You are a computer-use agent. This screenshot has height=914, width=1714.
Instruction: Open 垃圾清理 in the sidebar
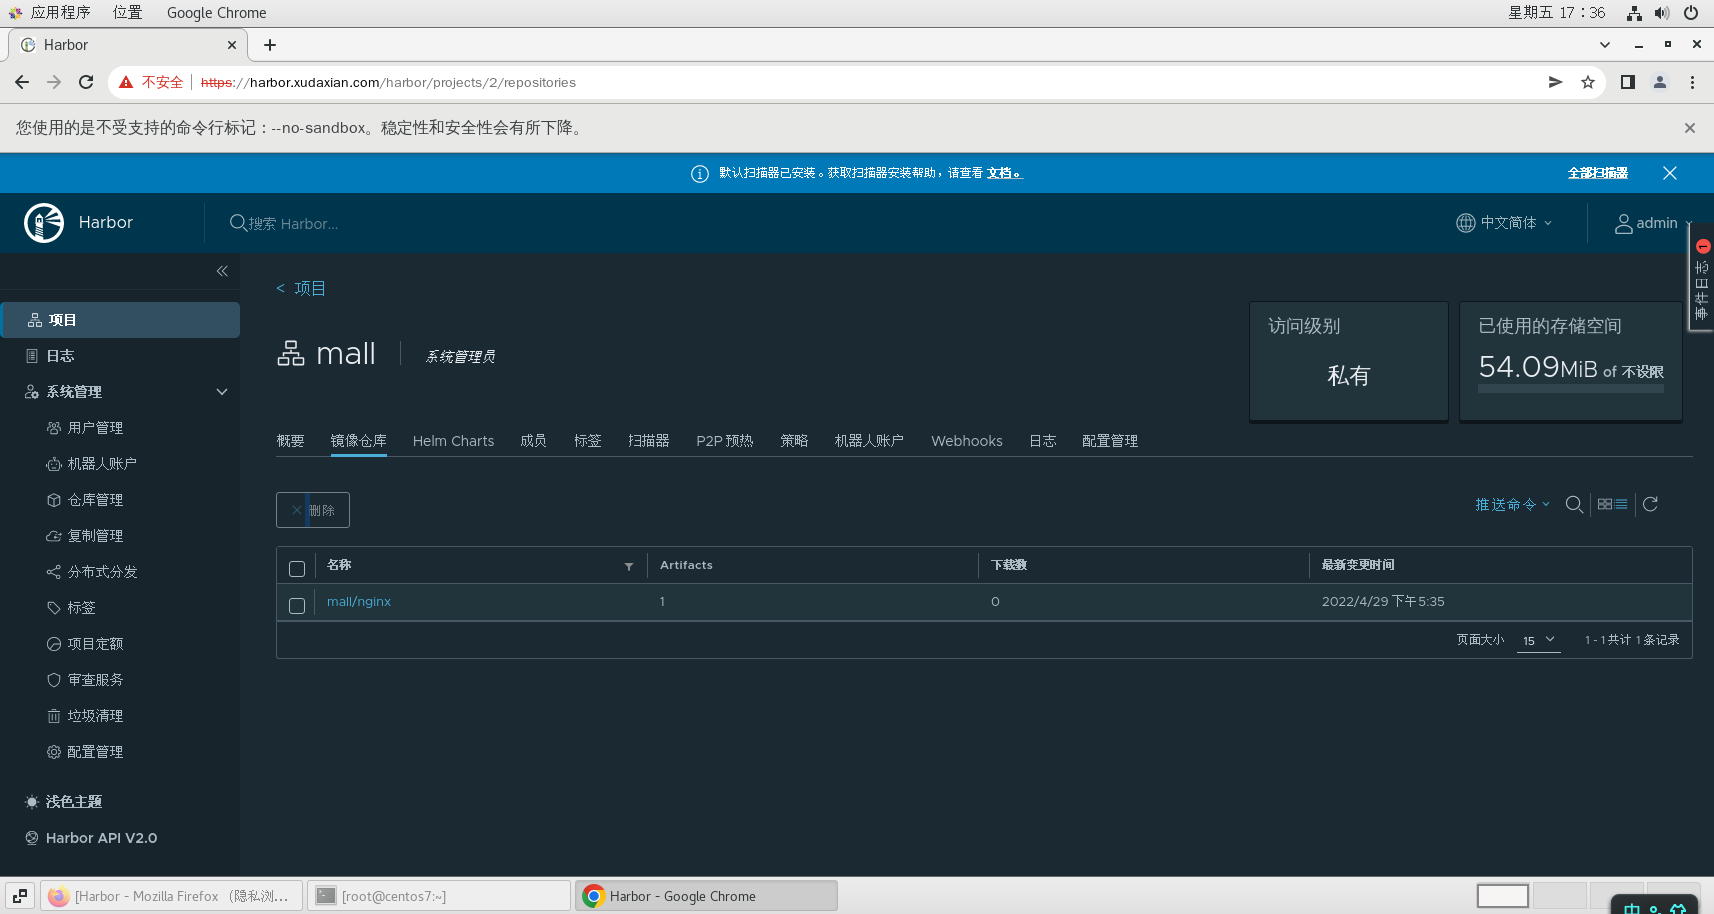tap(95, 716)
